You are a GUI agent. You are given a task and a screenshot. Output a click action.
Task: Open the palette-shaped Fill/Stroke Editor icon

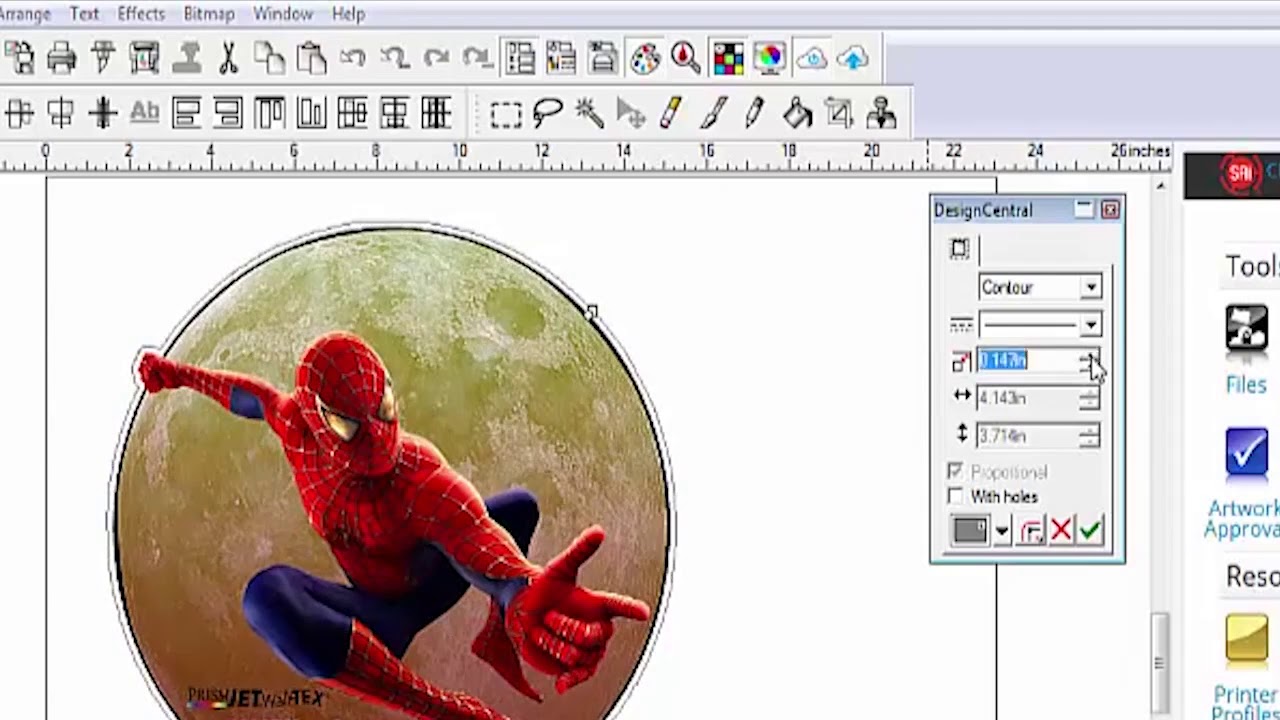point(645,58)
